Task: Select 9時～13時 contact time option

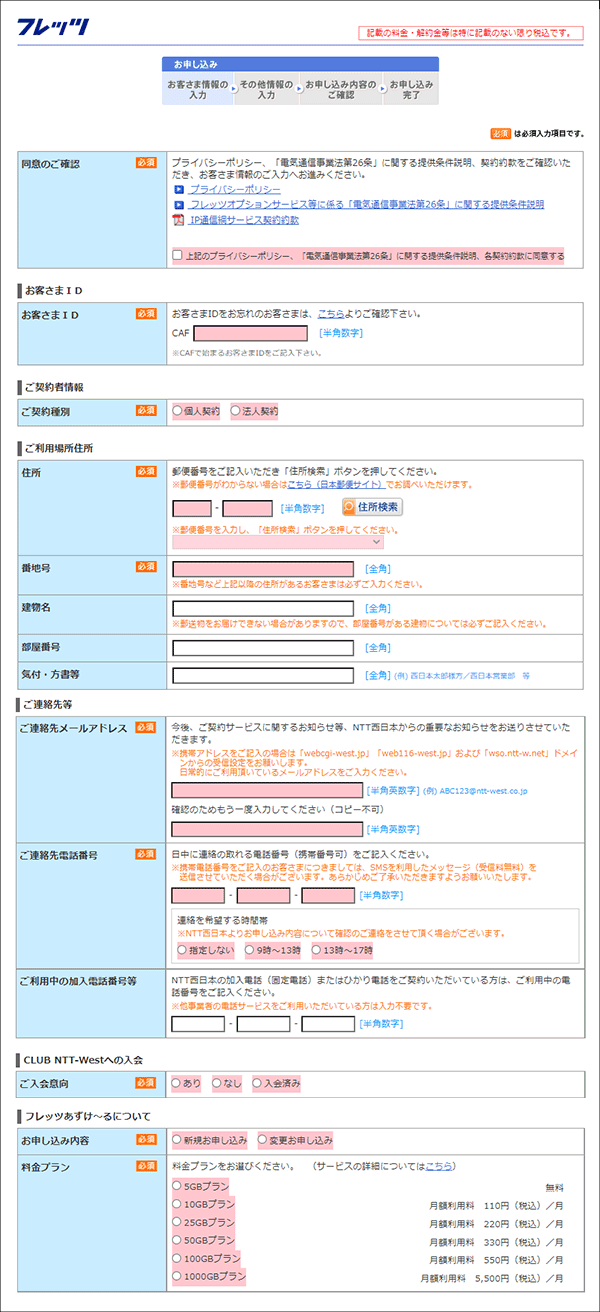Action: tap(250, 950)
